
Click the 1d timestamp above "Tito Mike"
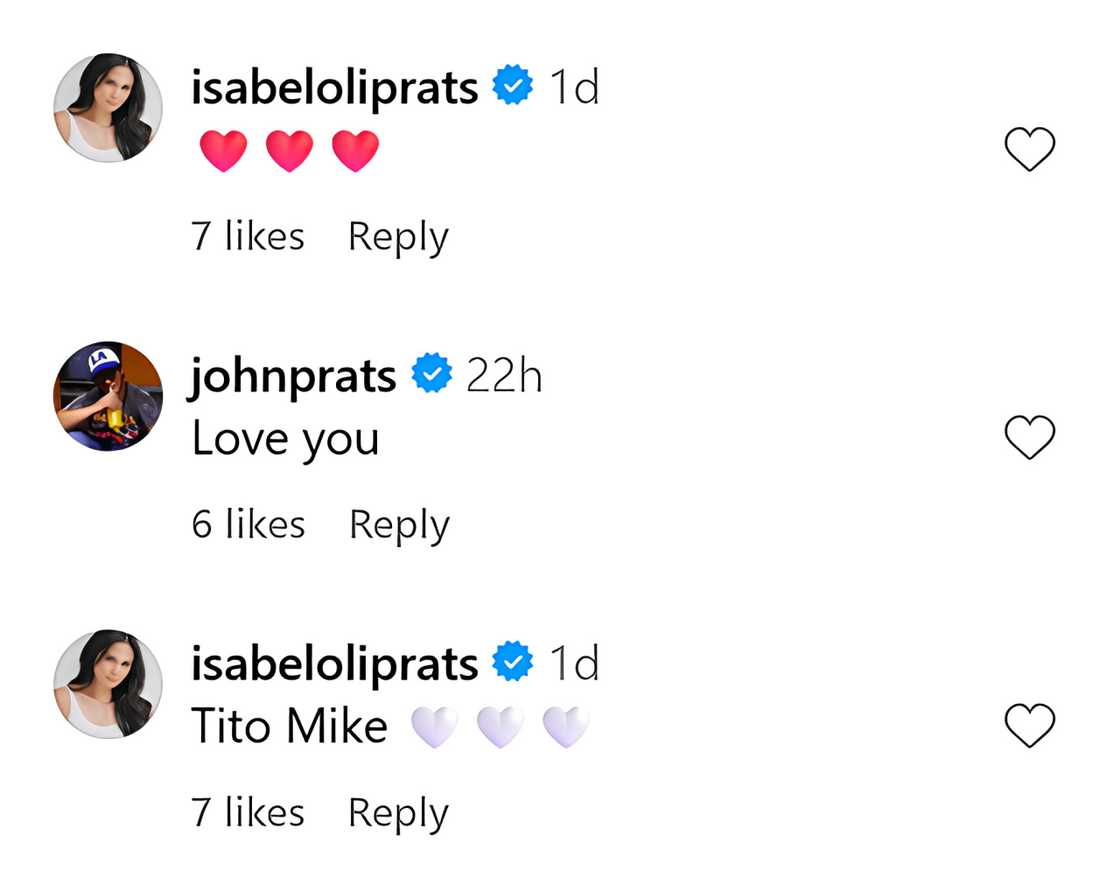coord(575,664)
